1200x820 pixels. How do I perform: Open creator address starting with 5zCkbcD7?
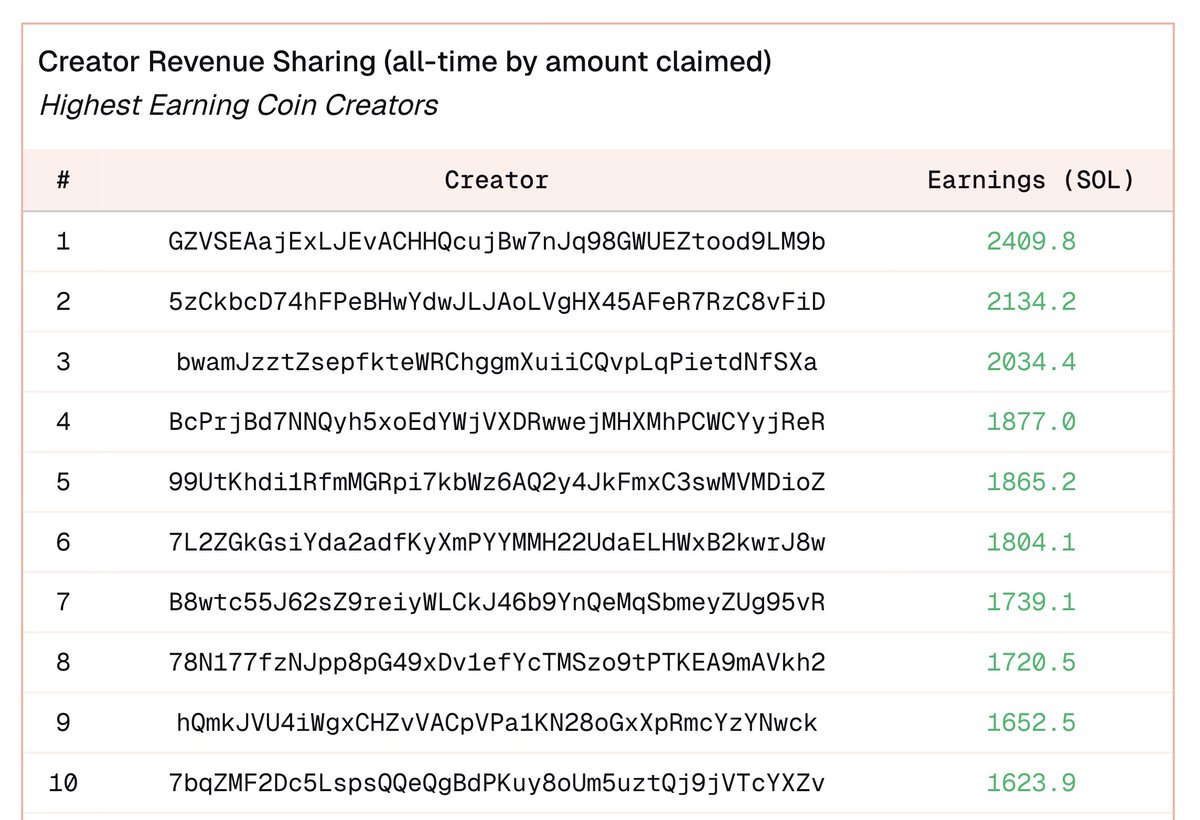497,302
